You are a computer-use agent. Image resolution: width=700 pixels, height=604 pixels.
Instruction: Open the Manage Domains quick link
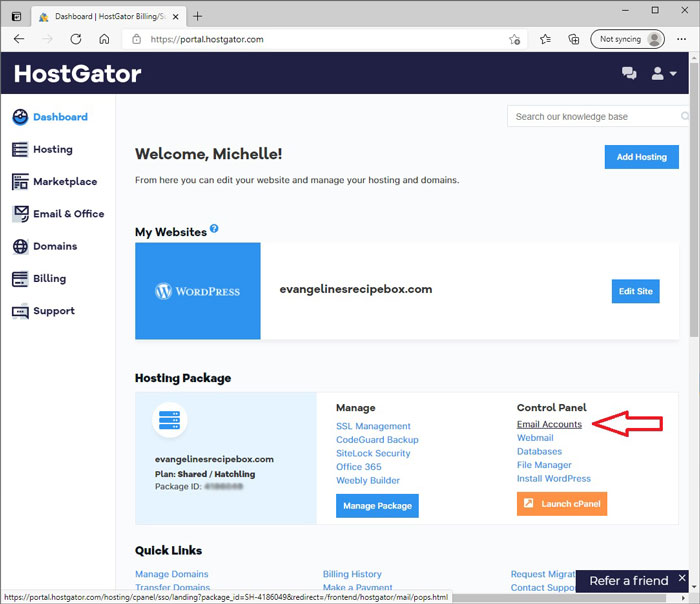point(171,574)
